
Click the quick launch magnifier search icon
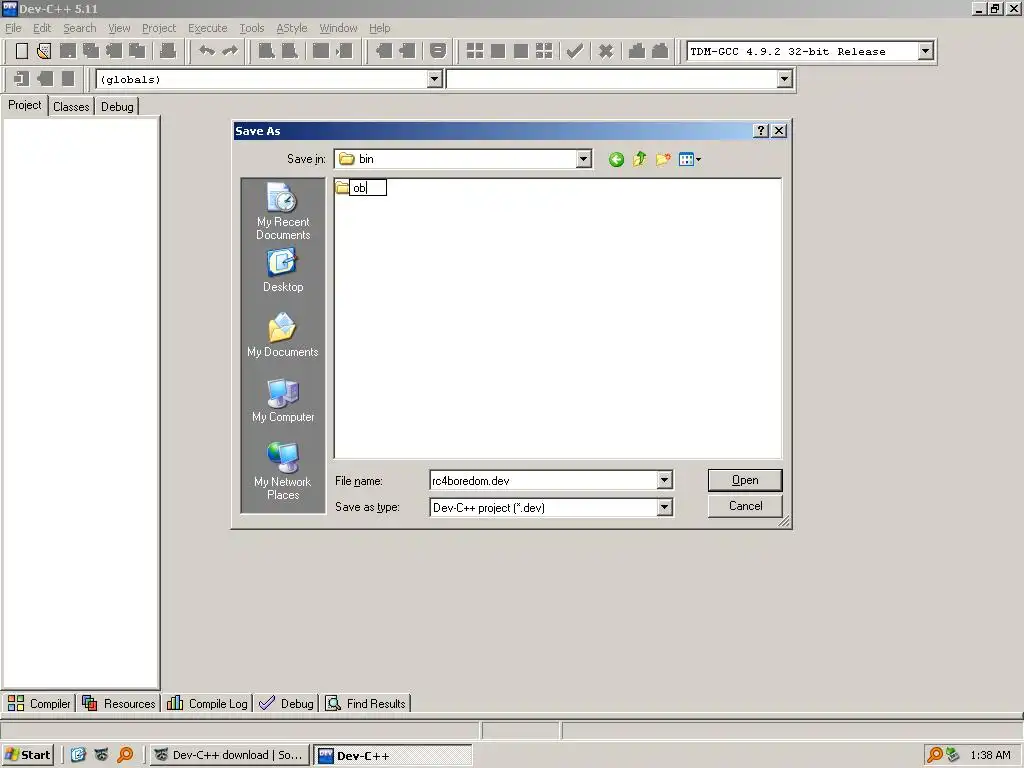click(125, 755)
